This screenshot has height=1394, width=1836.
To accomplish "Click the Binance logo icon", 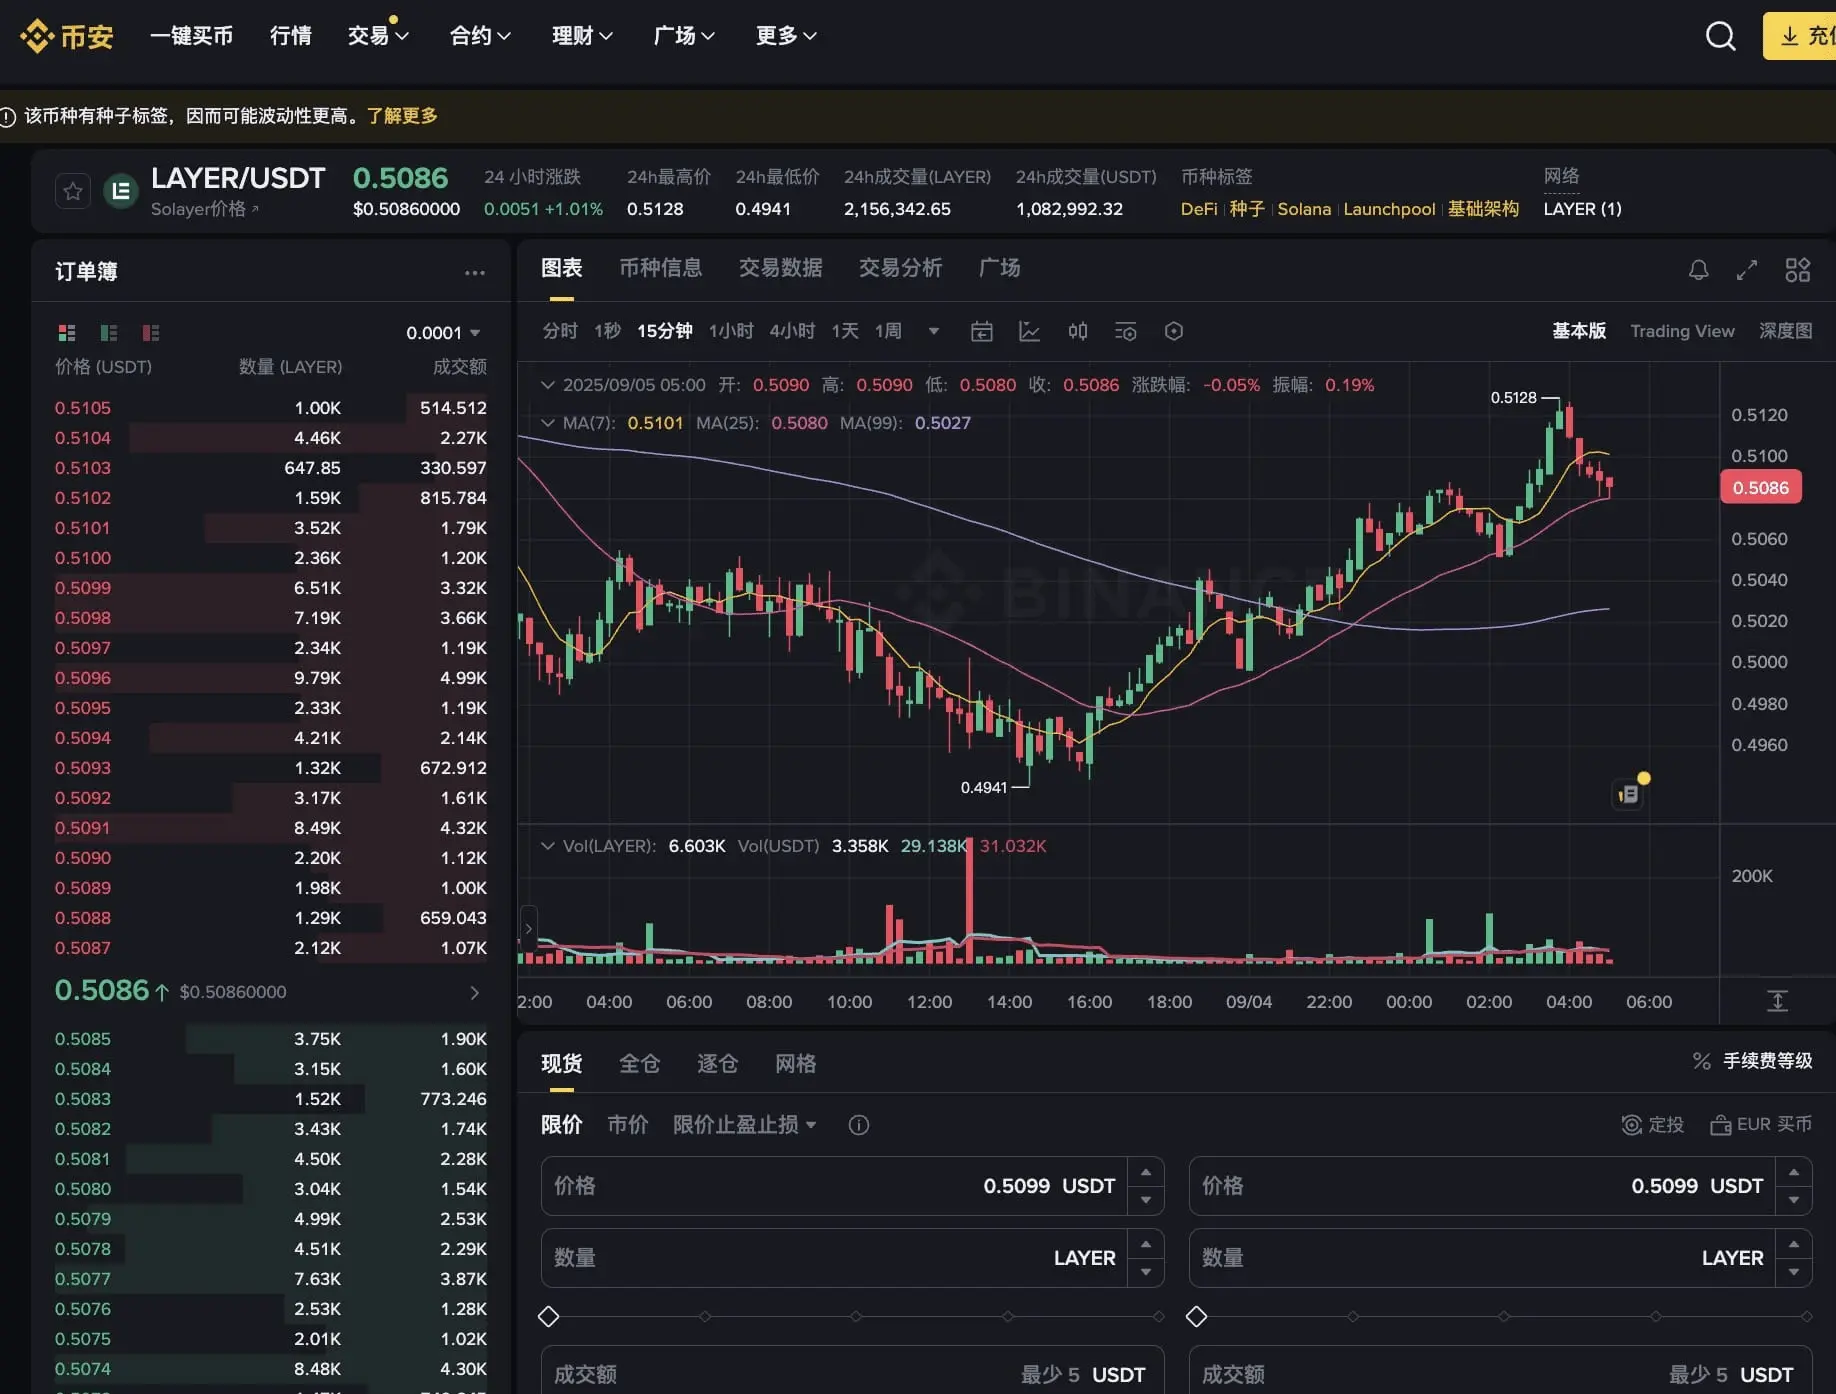I will pyautogui.click(x=37, y=36).
